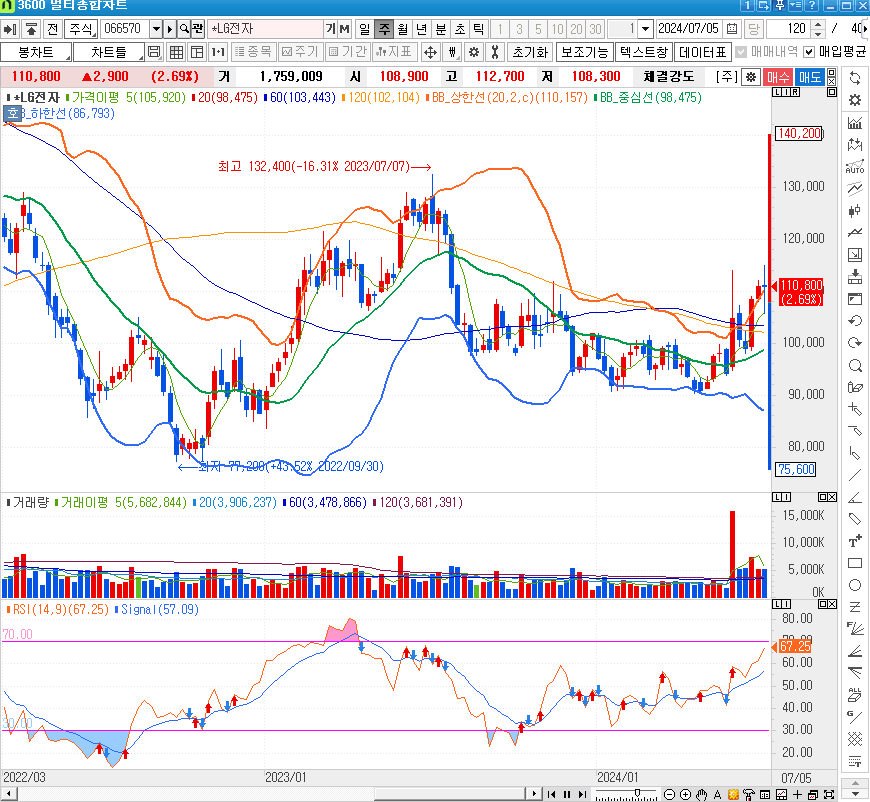Increase the bar count 120 stepper
870x802 pixels.
click(818, 24)
